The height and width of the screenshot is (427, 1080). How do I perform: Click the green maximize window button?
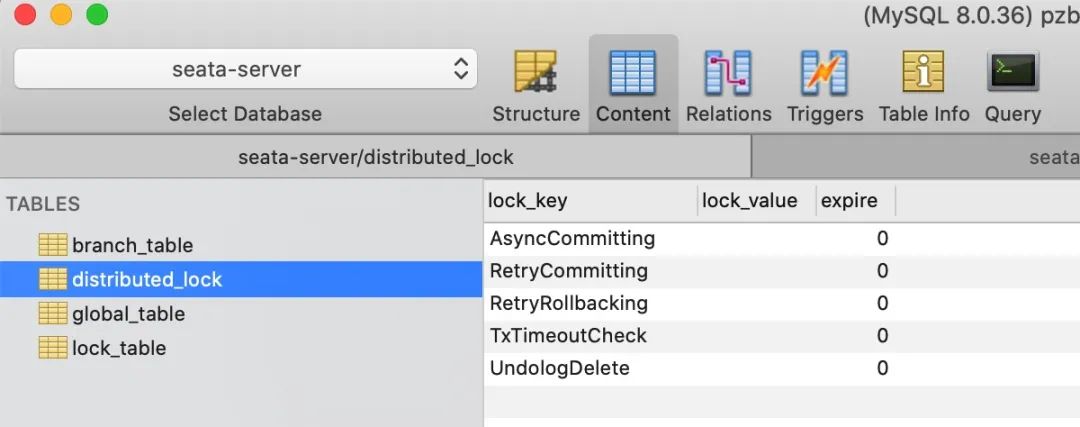tap(97, 15)
